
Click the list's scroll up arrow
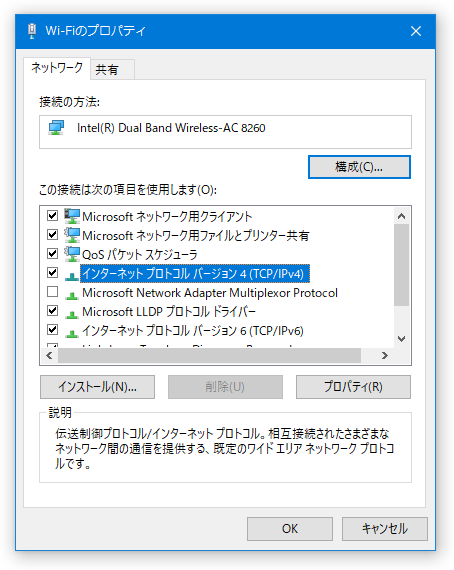(x=401, y=216)
